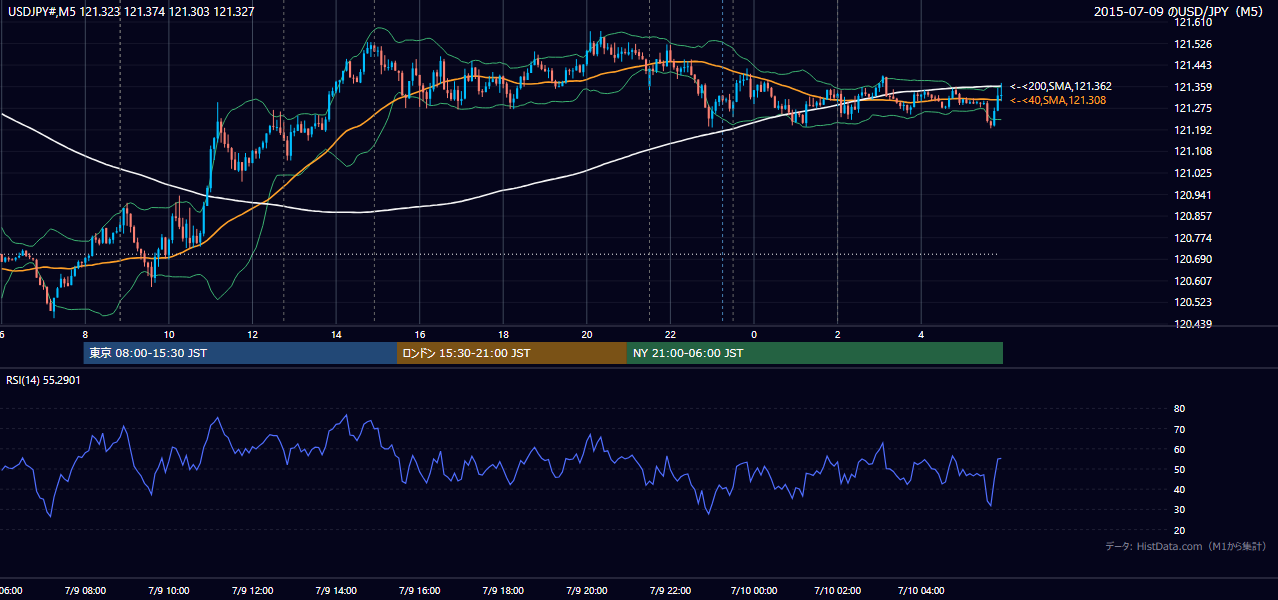The width and height of the screenshot is (1278, 600).
Task: Click price axis value 121.359
Action: (1192, 87)
